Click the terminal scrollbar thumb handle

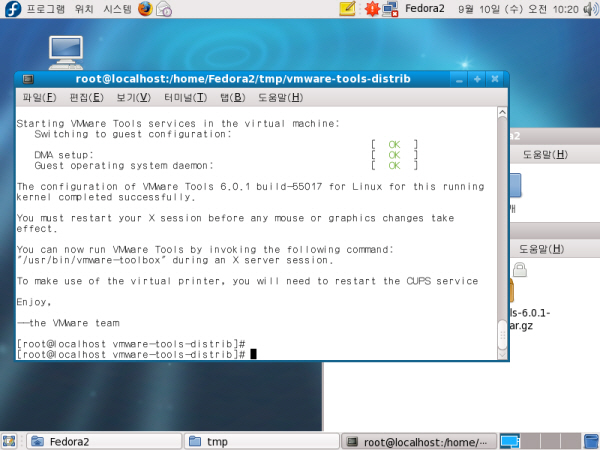[502, 335]
